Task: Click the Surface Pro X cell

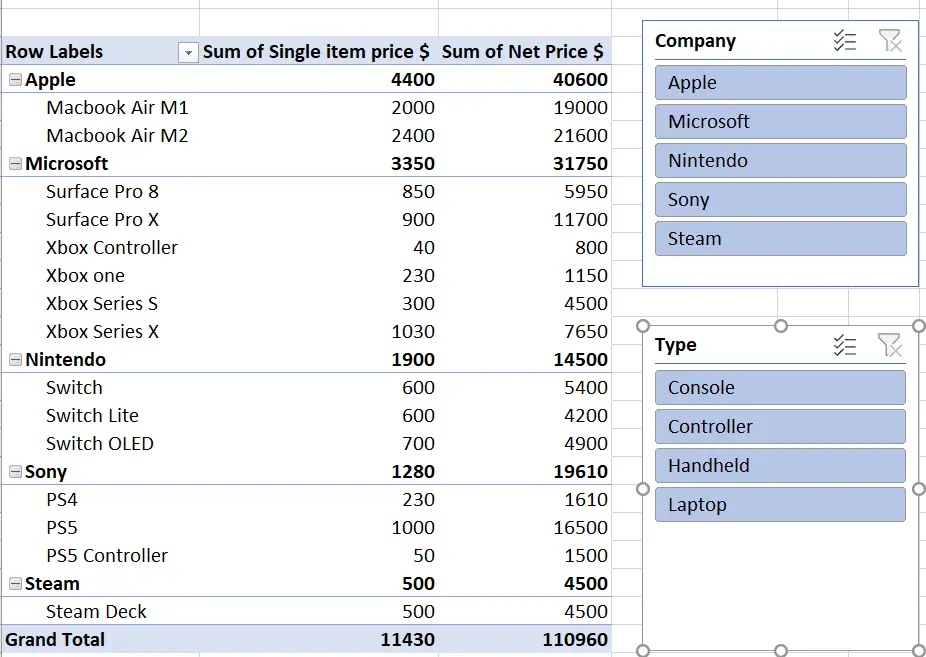Action: [102, 220]
